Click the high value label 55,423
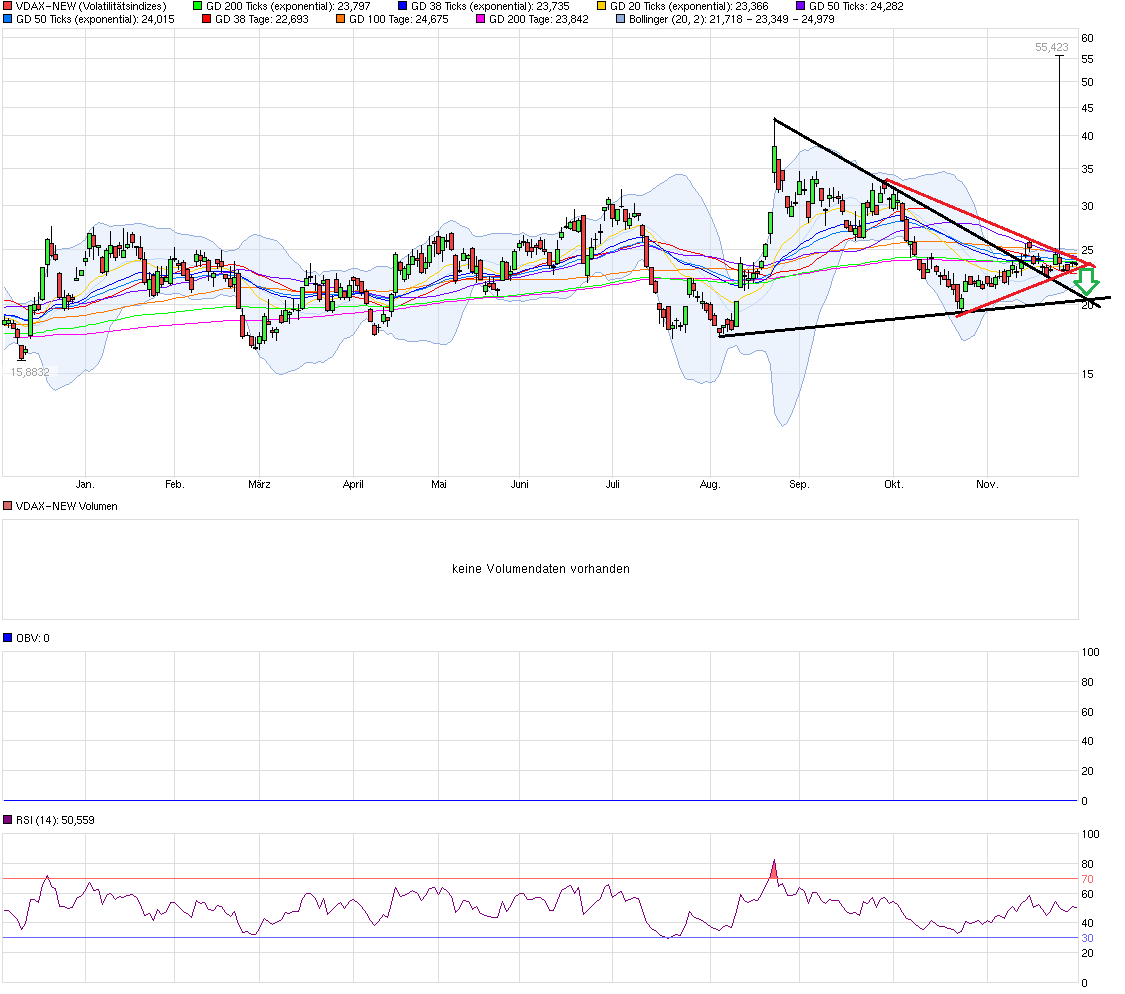 pyautogui.click(x=1051, y=47)
